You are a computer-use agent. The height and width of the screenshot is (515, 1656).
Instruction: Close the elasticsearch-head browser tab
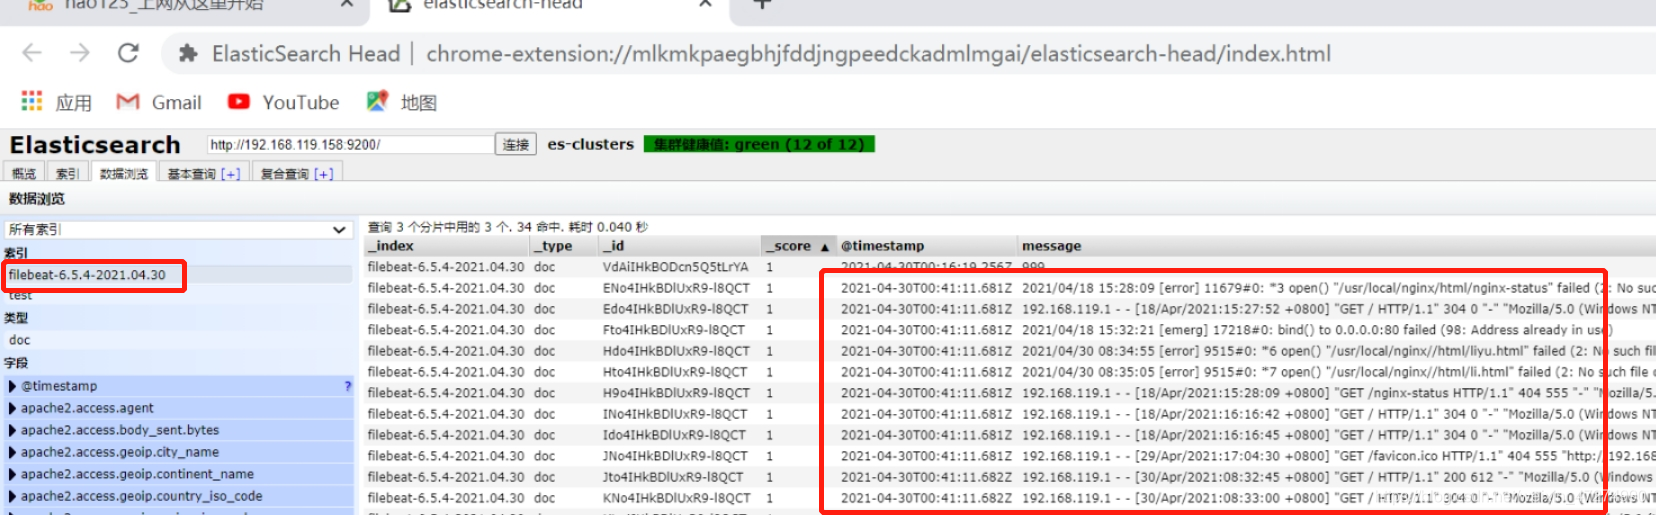pos(705,5)
